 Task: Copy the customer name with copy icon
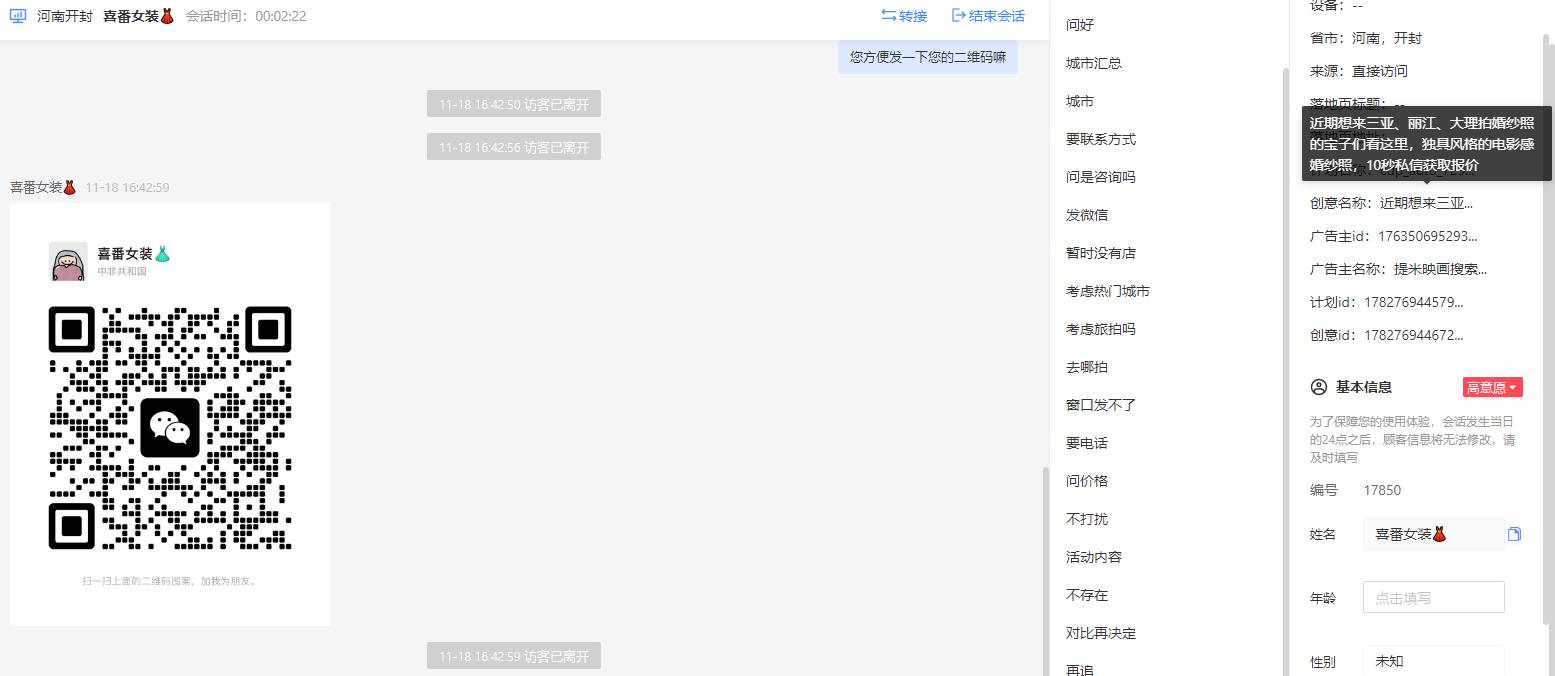[x=1514, y=534]
